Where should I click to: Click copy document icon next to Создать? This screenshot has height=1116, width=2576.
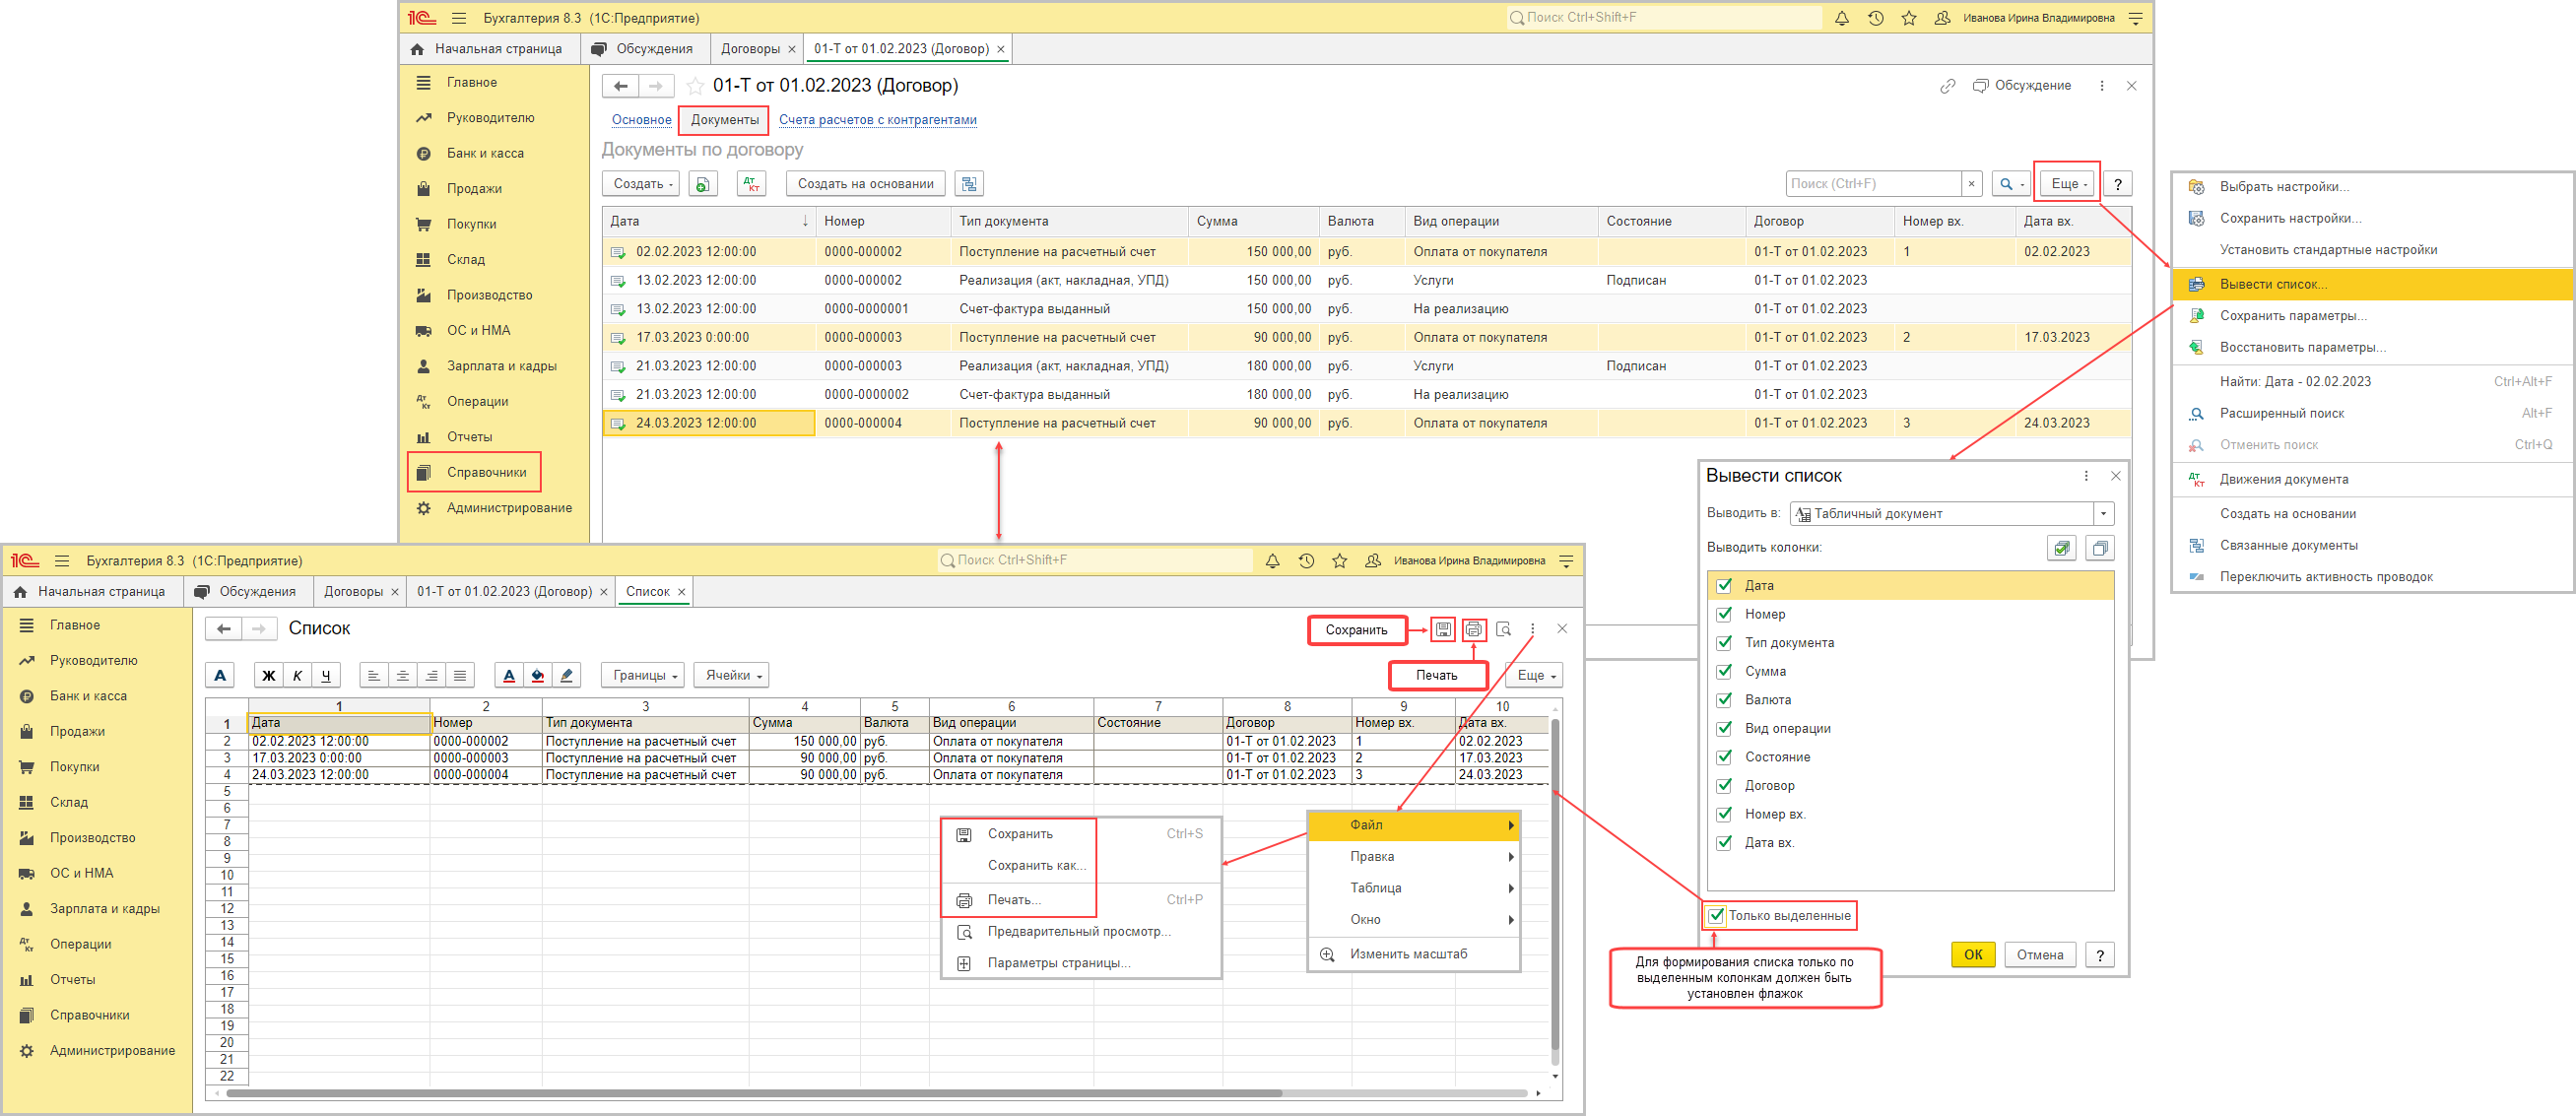703,184
